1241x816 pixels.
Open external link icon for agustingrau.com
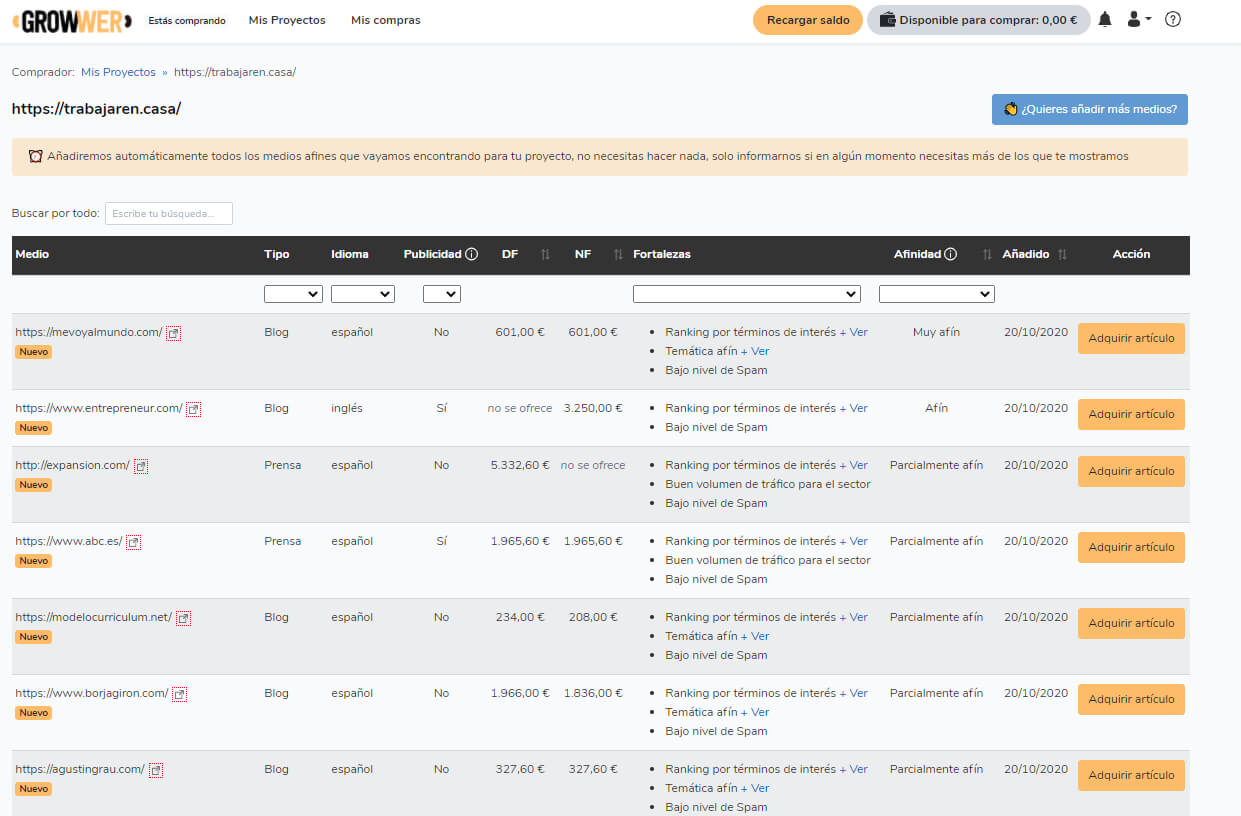(x=156, y=770)
